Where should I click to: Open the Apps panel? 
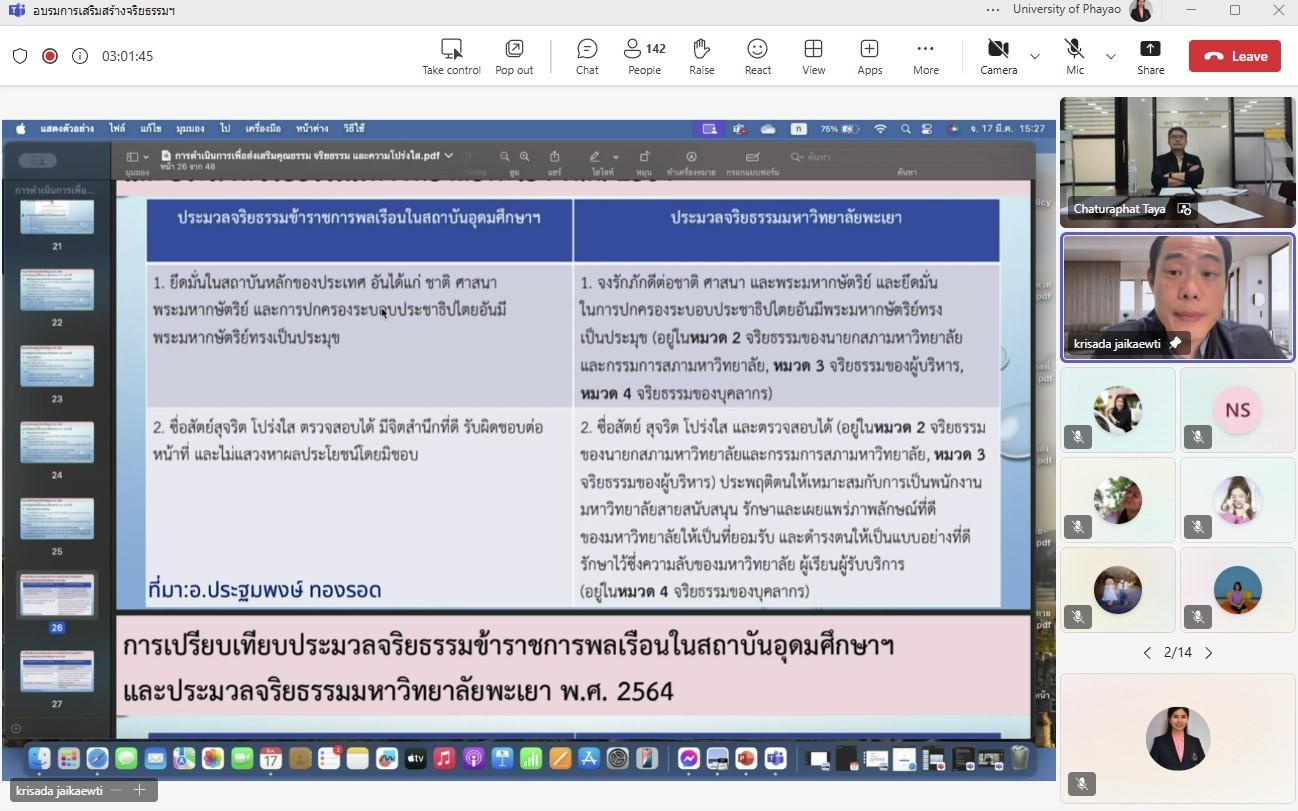(869, 56)
